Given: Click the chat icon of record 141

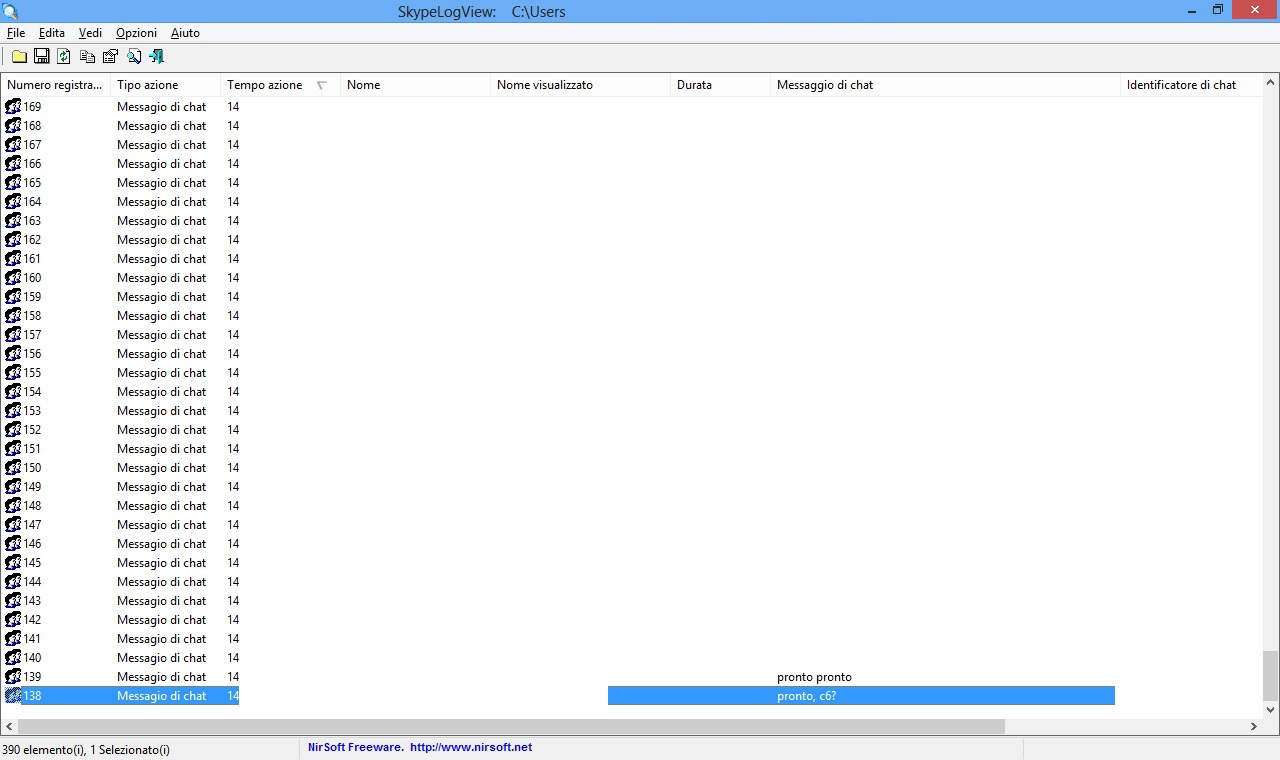Looking at the screenshot, I should [x=13, y=638].
